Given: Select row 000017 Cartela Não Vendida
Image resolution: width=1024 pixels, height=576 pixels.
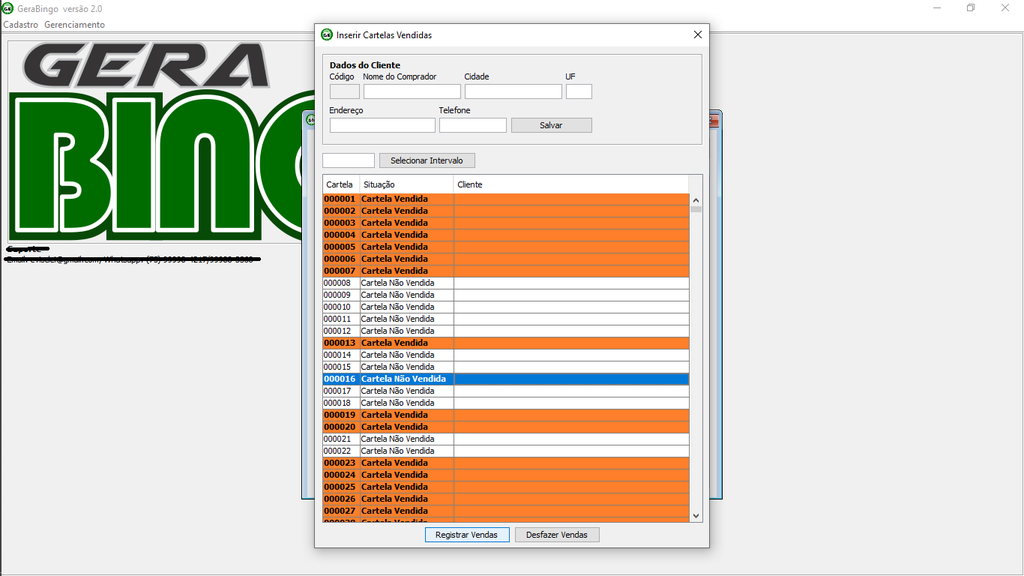Looking at the screenshot, I should click(x=505, y=391).
